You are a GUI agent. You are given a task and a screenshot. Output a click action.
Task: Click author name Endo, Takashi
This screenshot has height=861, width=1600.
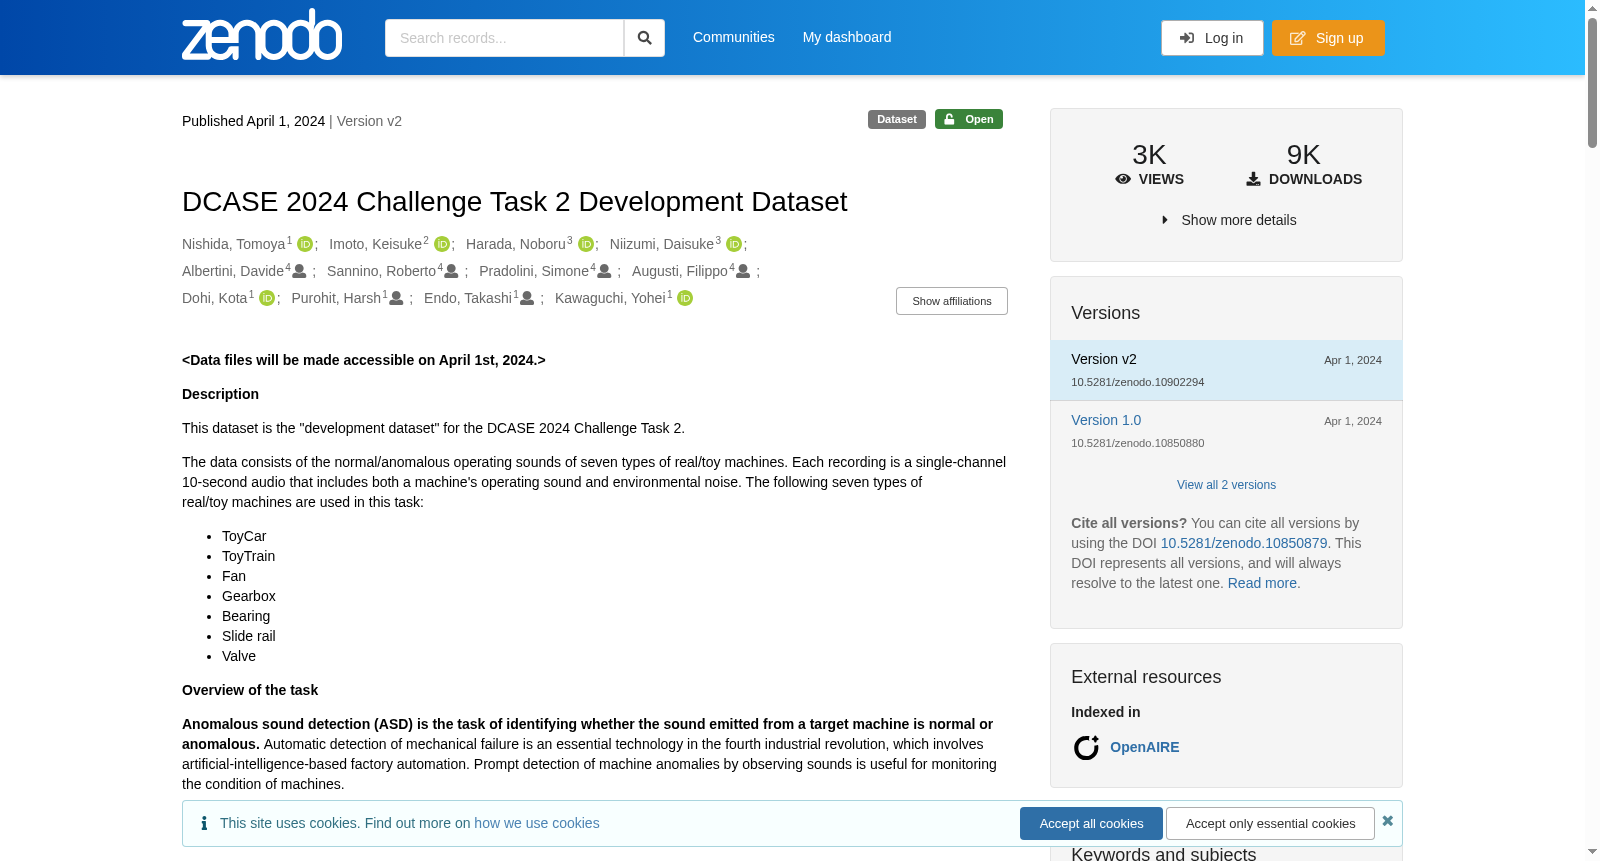(x=468, y=298)
